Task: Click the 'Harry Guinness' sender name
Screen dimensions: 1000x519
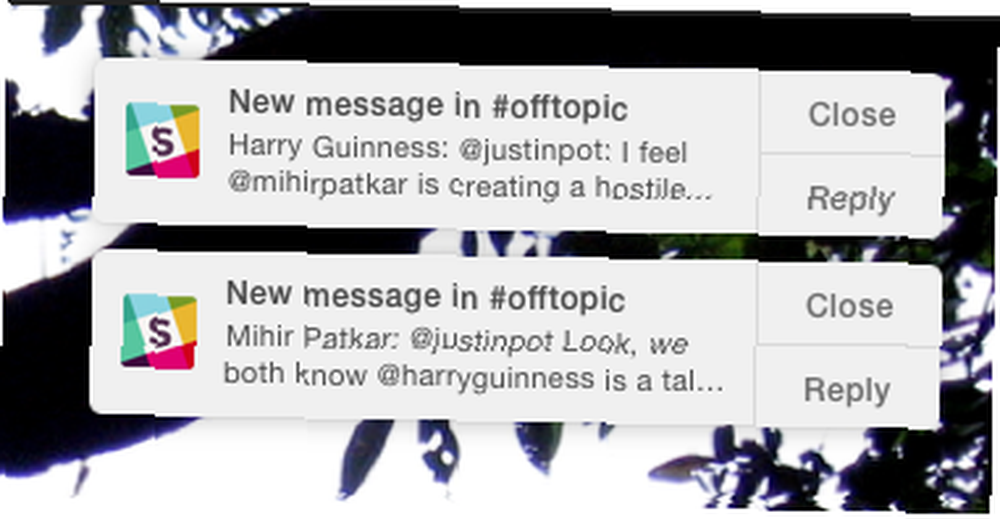Action: click(337, 148)
